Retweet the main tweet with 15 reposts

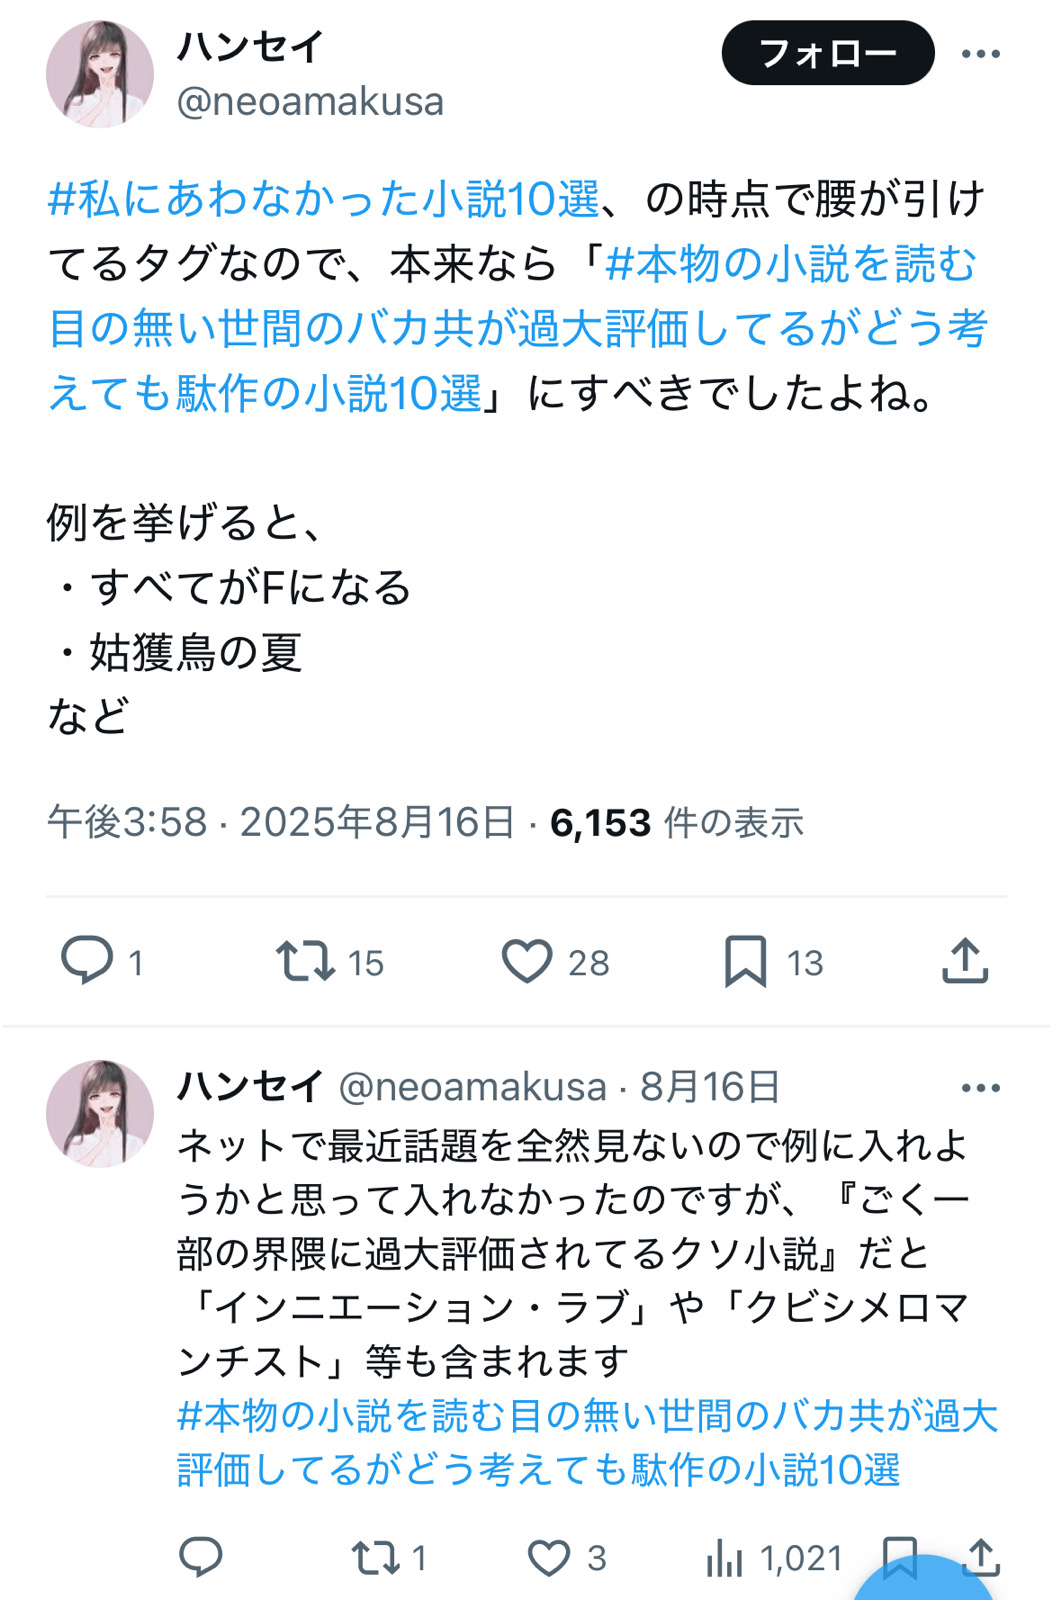pyautogui.click(x=306, y=961)
